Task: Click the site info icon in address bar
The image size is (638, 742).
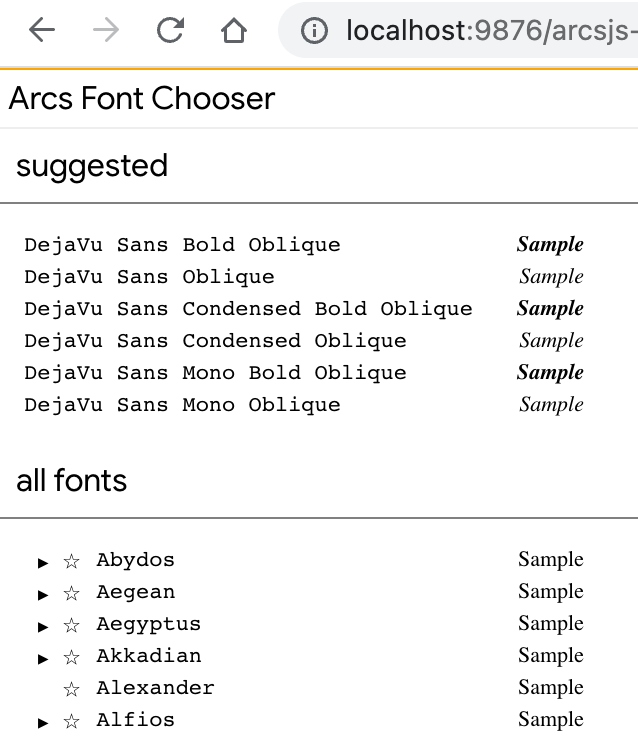Action: pos(314,31)
